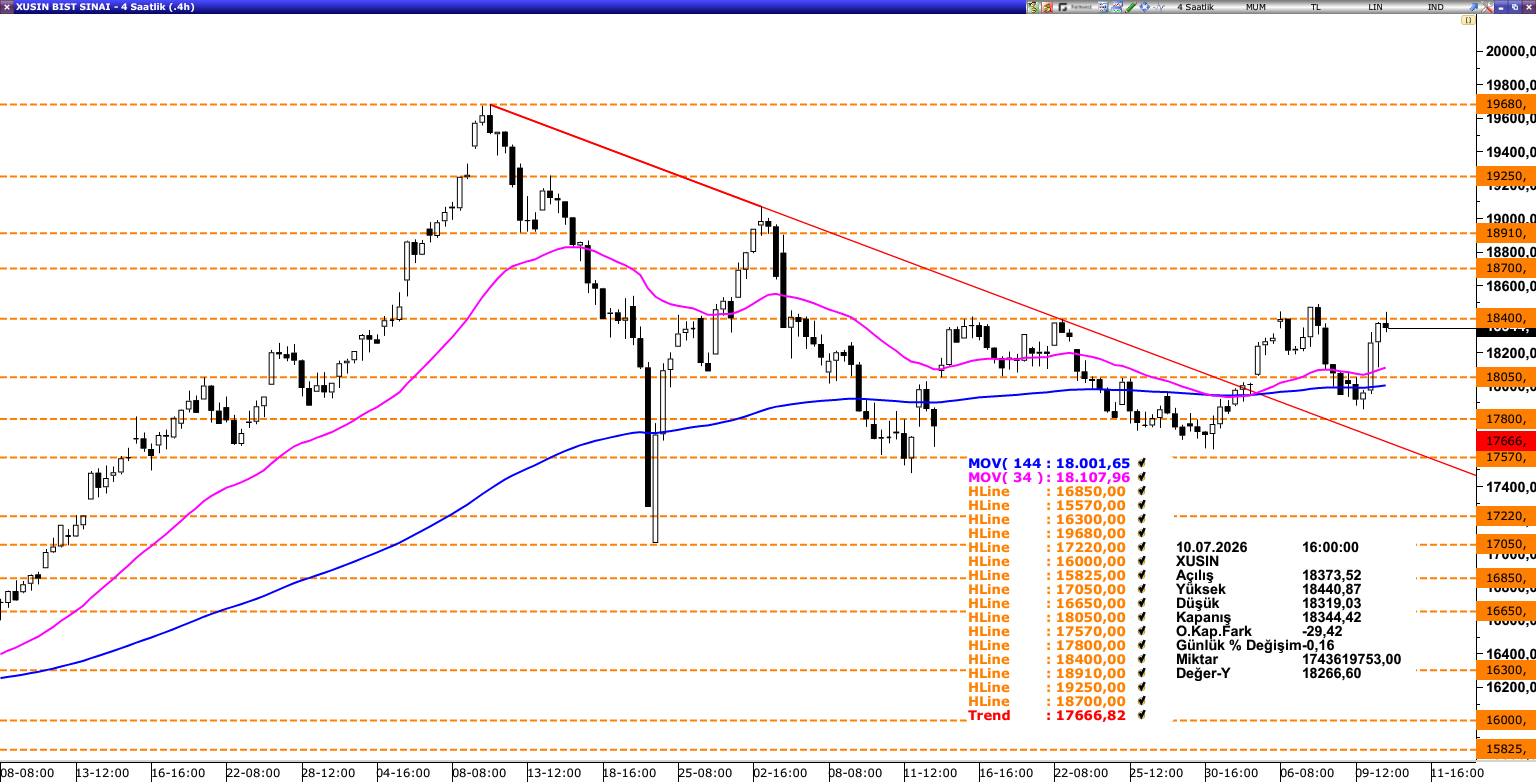This screenshot has height=783, width=1536.
Task: Click the first green-yellow title bar icon
Action: (x=1033, y=7)
